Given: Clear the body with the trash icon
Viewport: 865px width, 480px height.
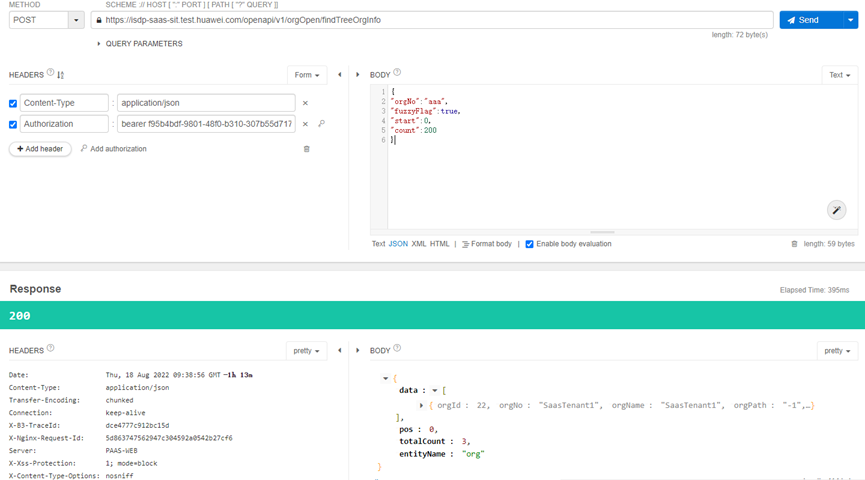Looking at the screenshot, I should click(794, 244).
